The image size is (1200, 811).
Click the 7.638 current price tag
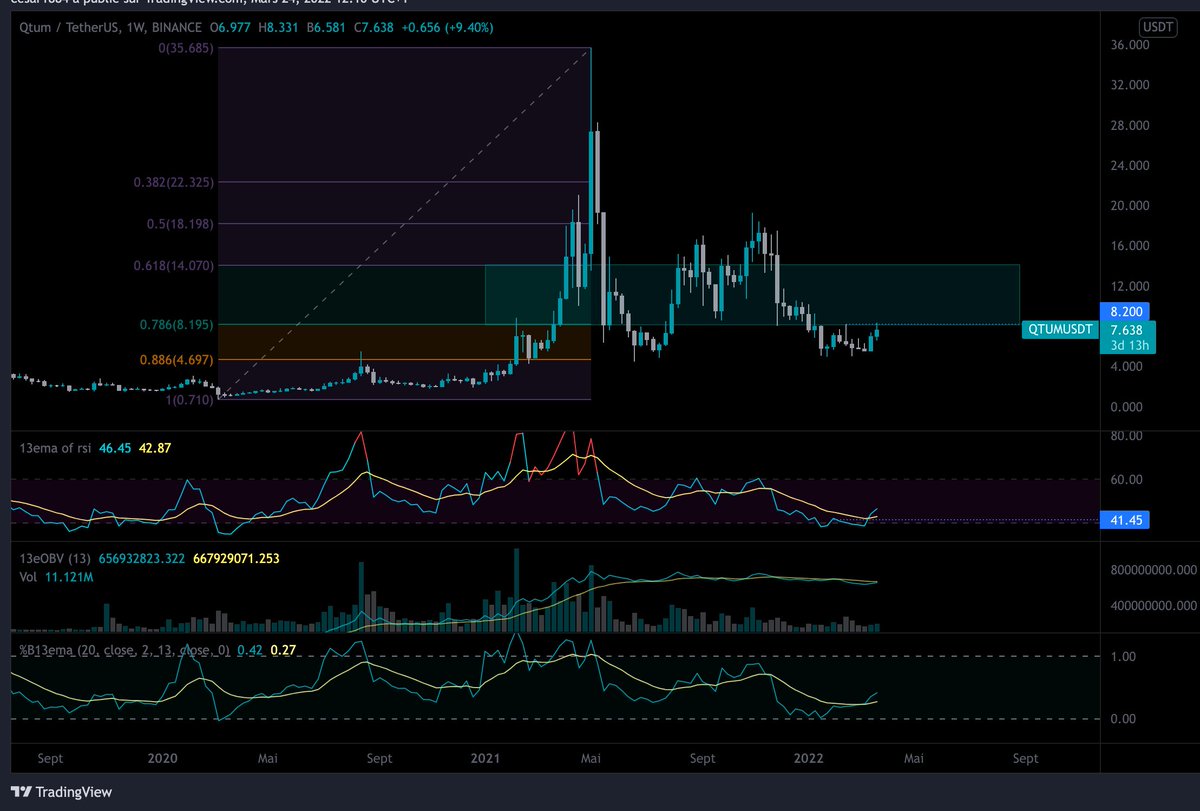coord(1126,329)
